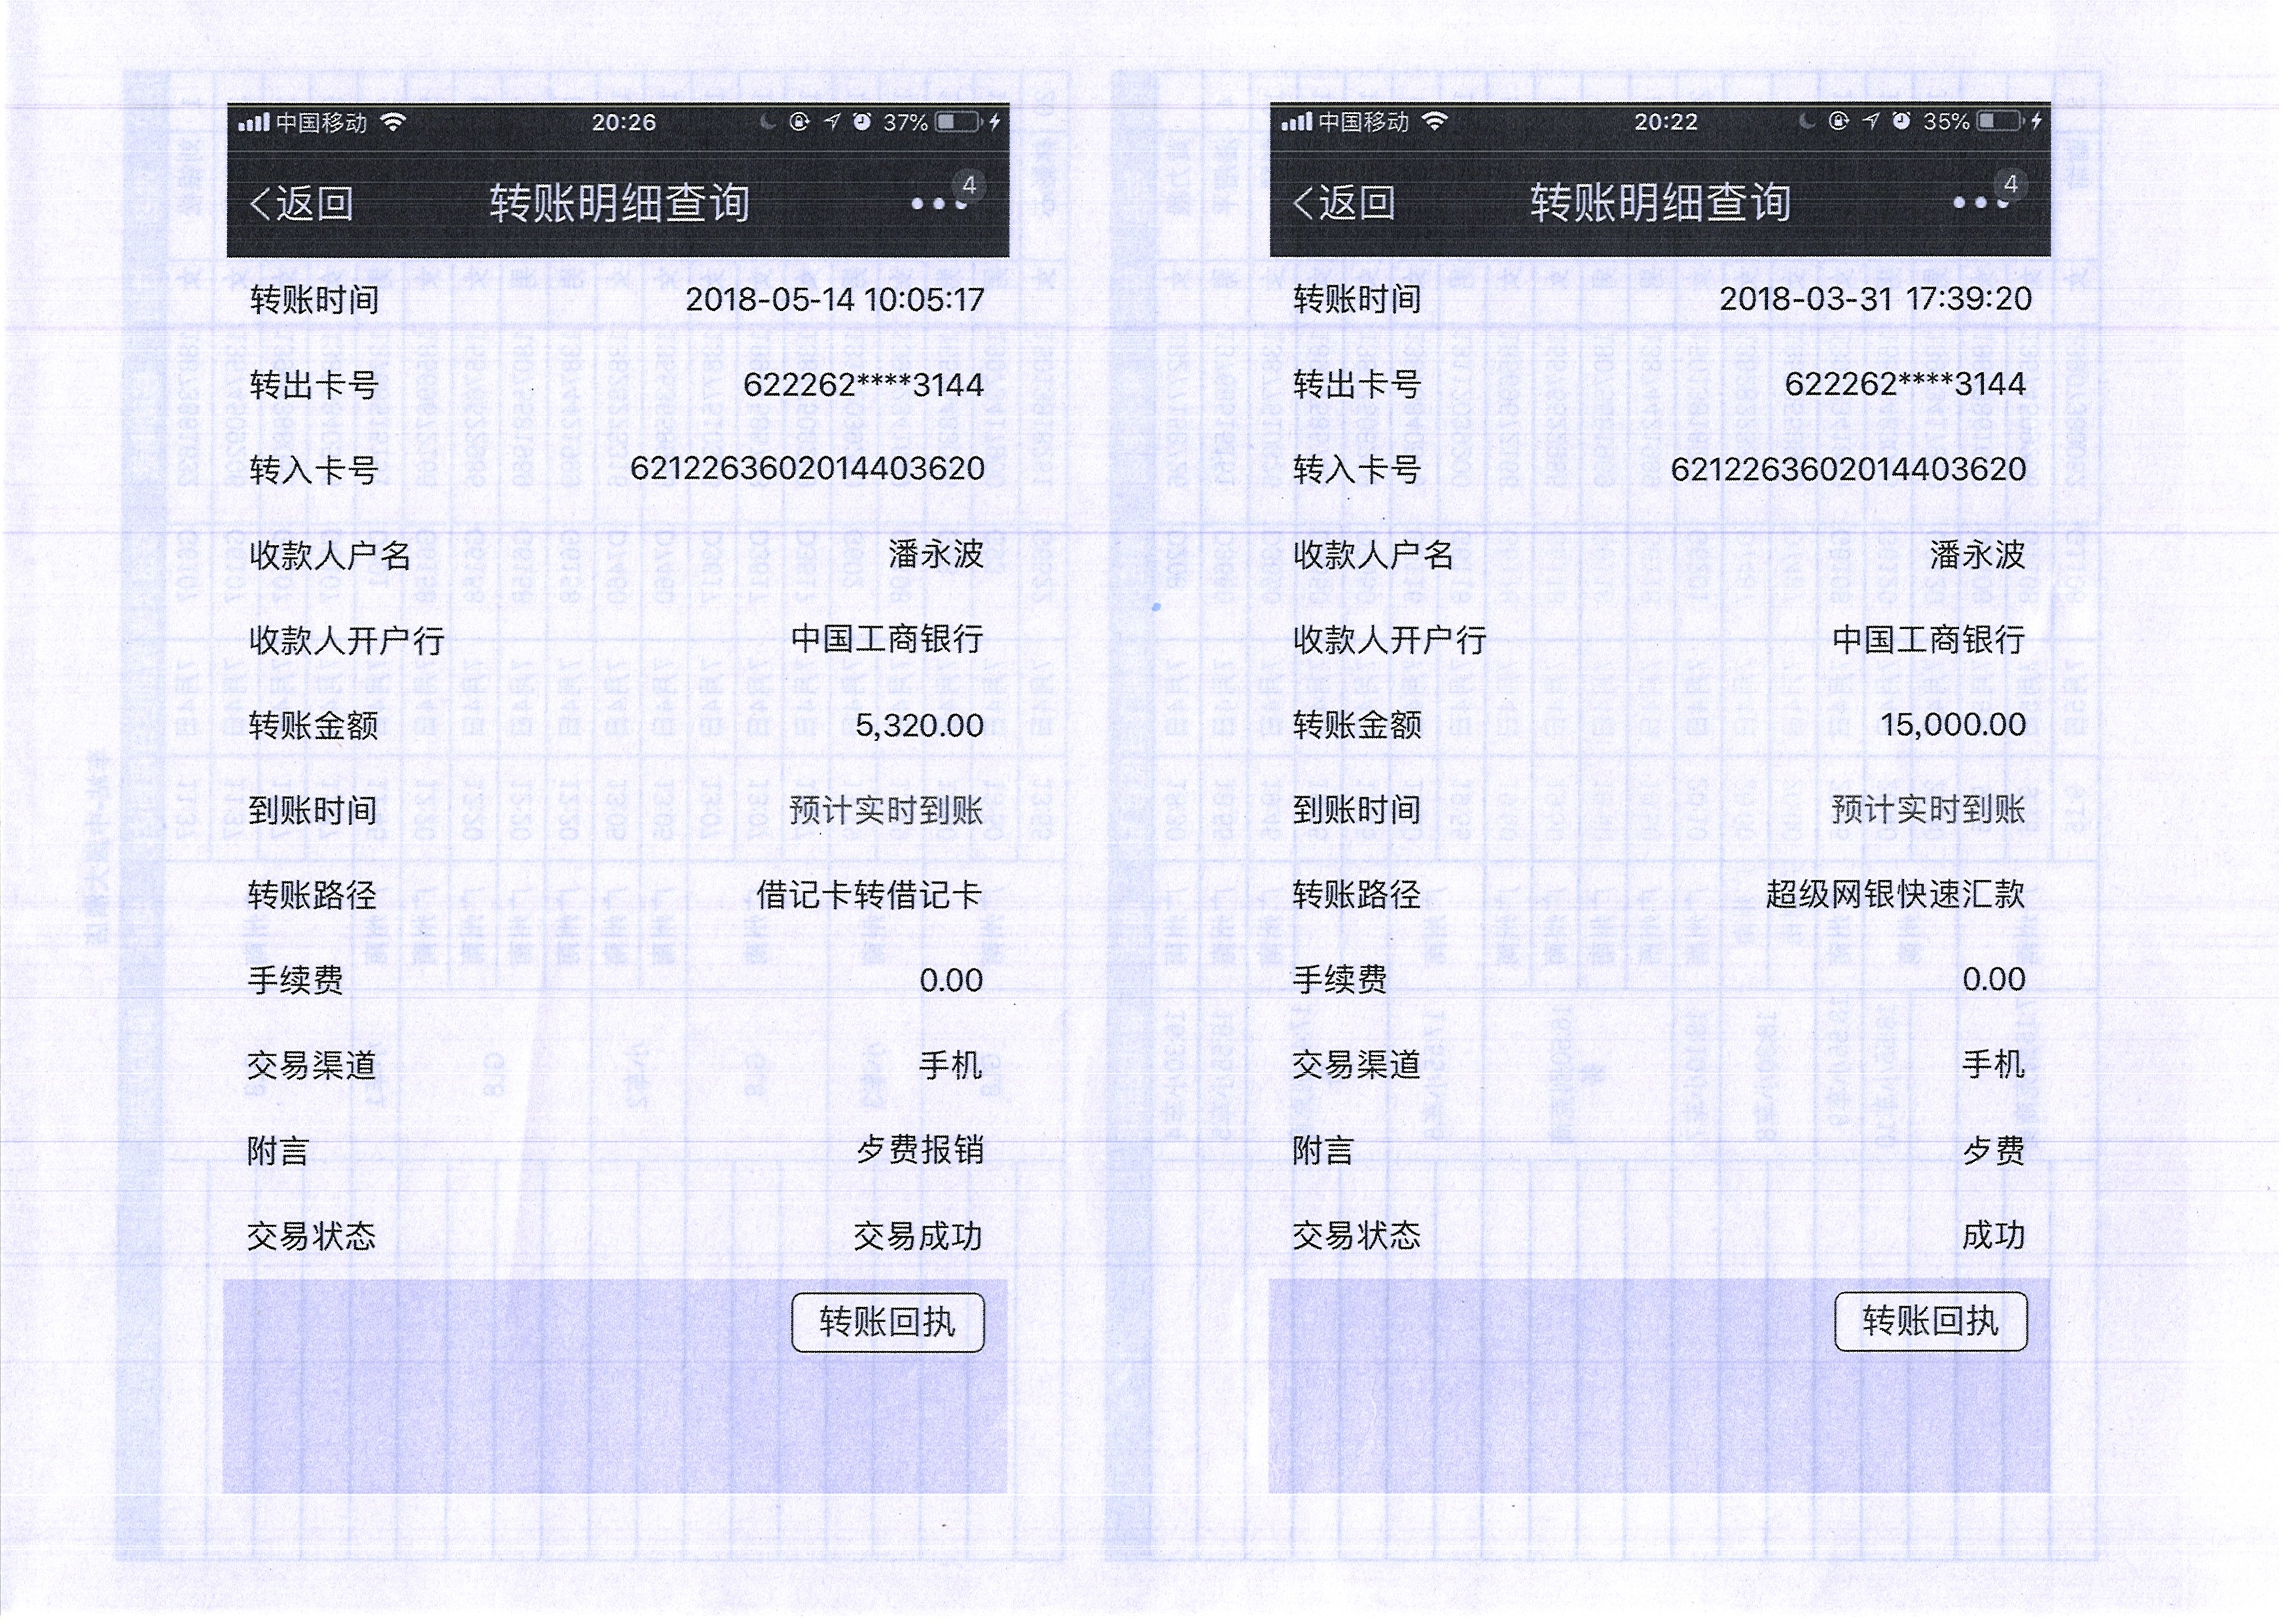Tap 转账回执 button for 5,320.00 transfer

click(888, 1323)
